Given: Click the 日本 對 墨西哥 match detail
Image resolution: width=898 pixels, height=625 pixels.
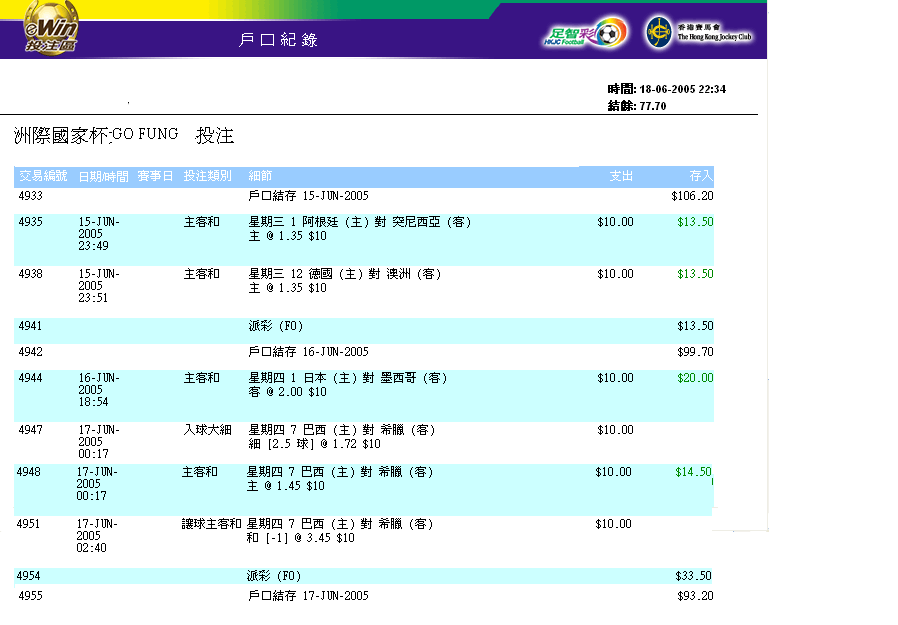Looking at the screenshot, I should 348,378.
